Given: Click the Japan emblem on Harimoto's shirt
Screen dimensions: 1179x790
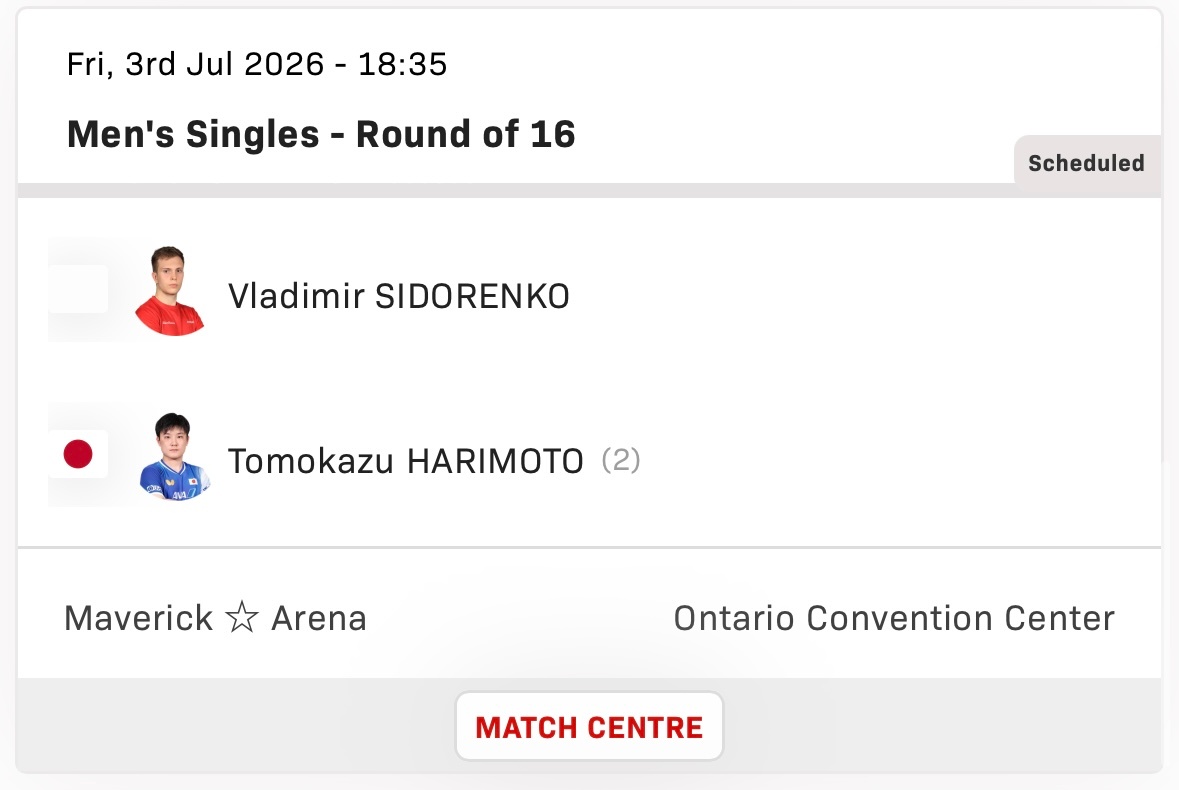Looking at the screenshot, I should (193, 480).
